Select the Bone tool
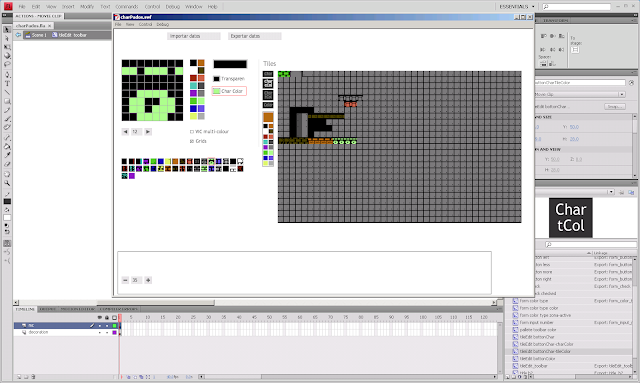The height and width of the screenshot is (383, 640). pyautogui.click(x=7, y=138)
